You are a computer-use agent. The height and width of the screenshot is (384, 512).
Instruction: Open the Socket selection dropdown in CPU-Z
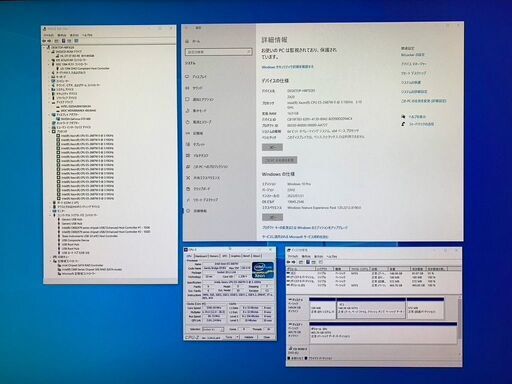click(213, 329)
